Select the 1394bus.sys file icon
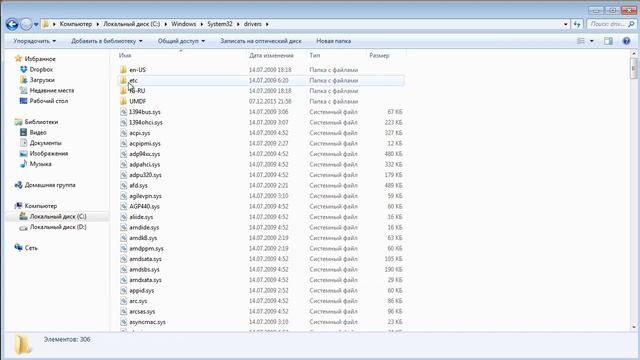This screenshot has height=360, width=640. 124,112
